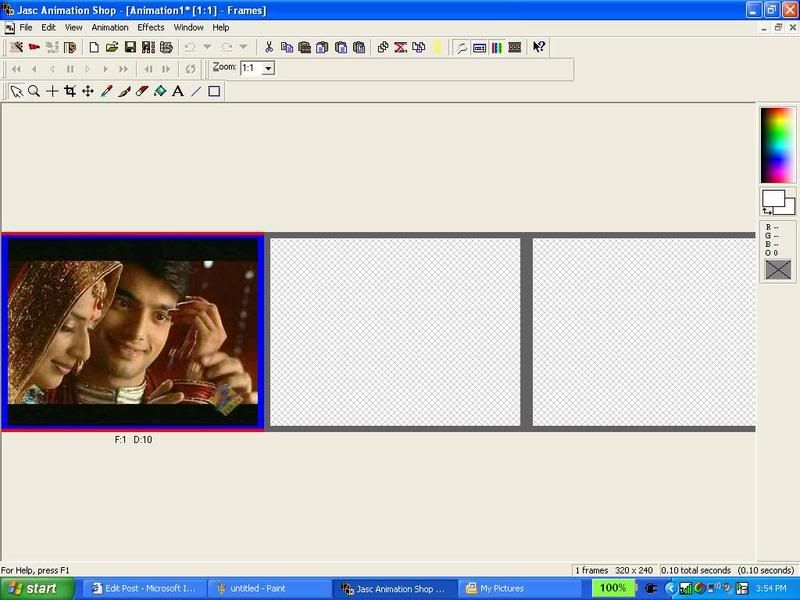Pause the animation playback

70,69
